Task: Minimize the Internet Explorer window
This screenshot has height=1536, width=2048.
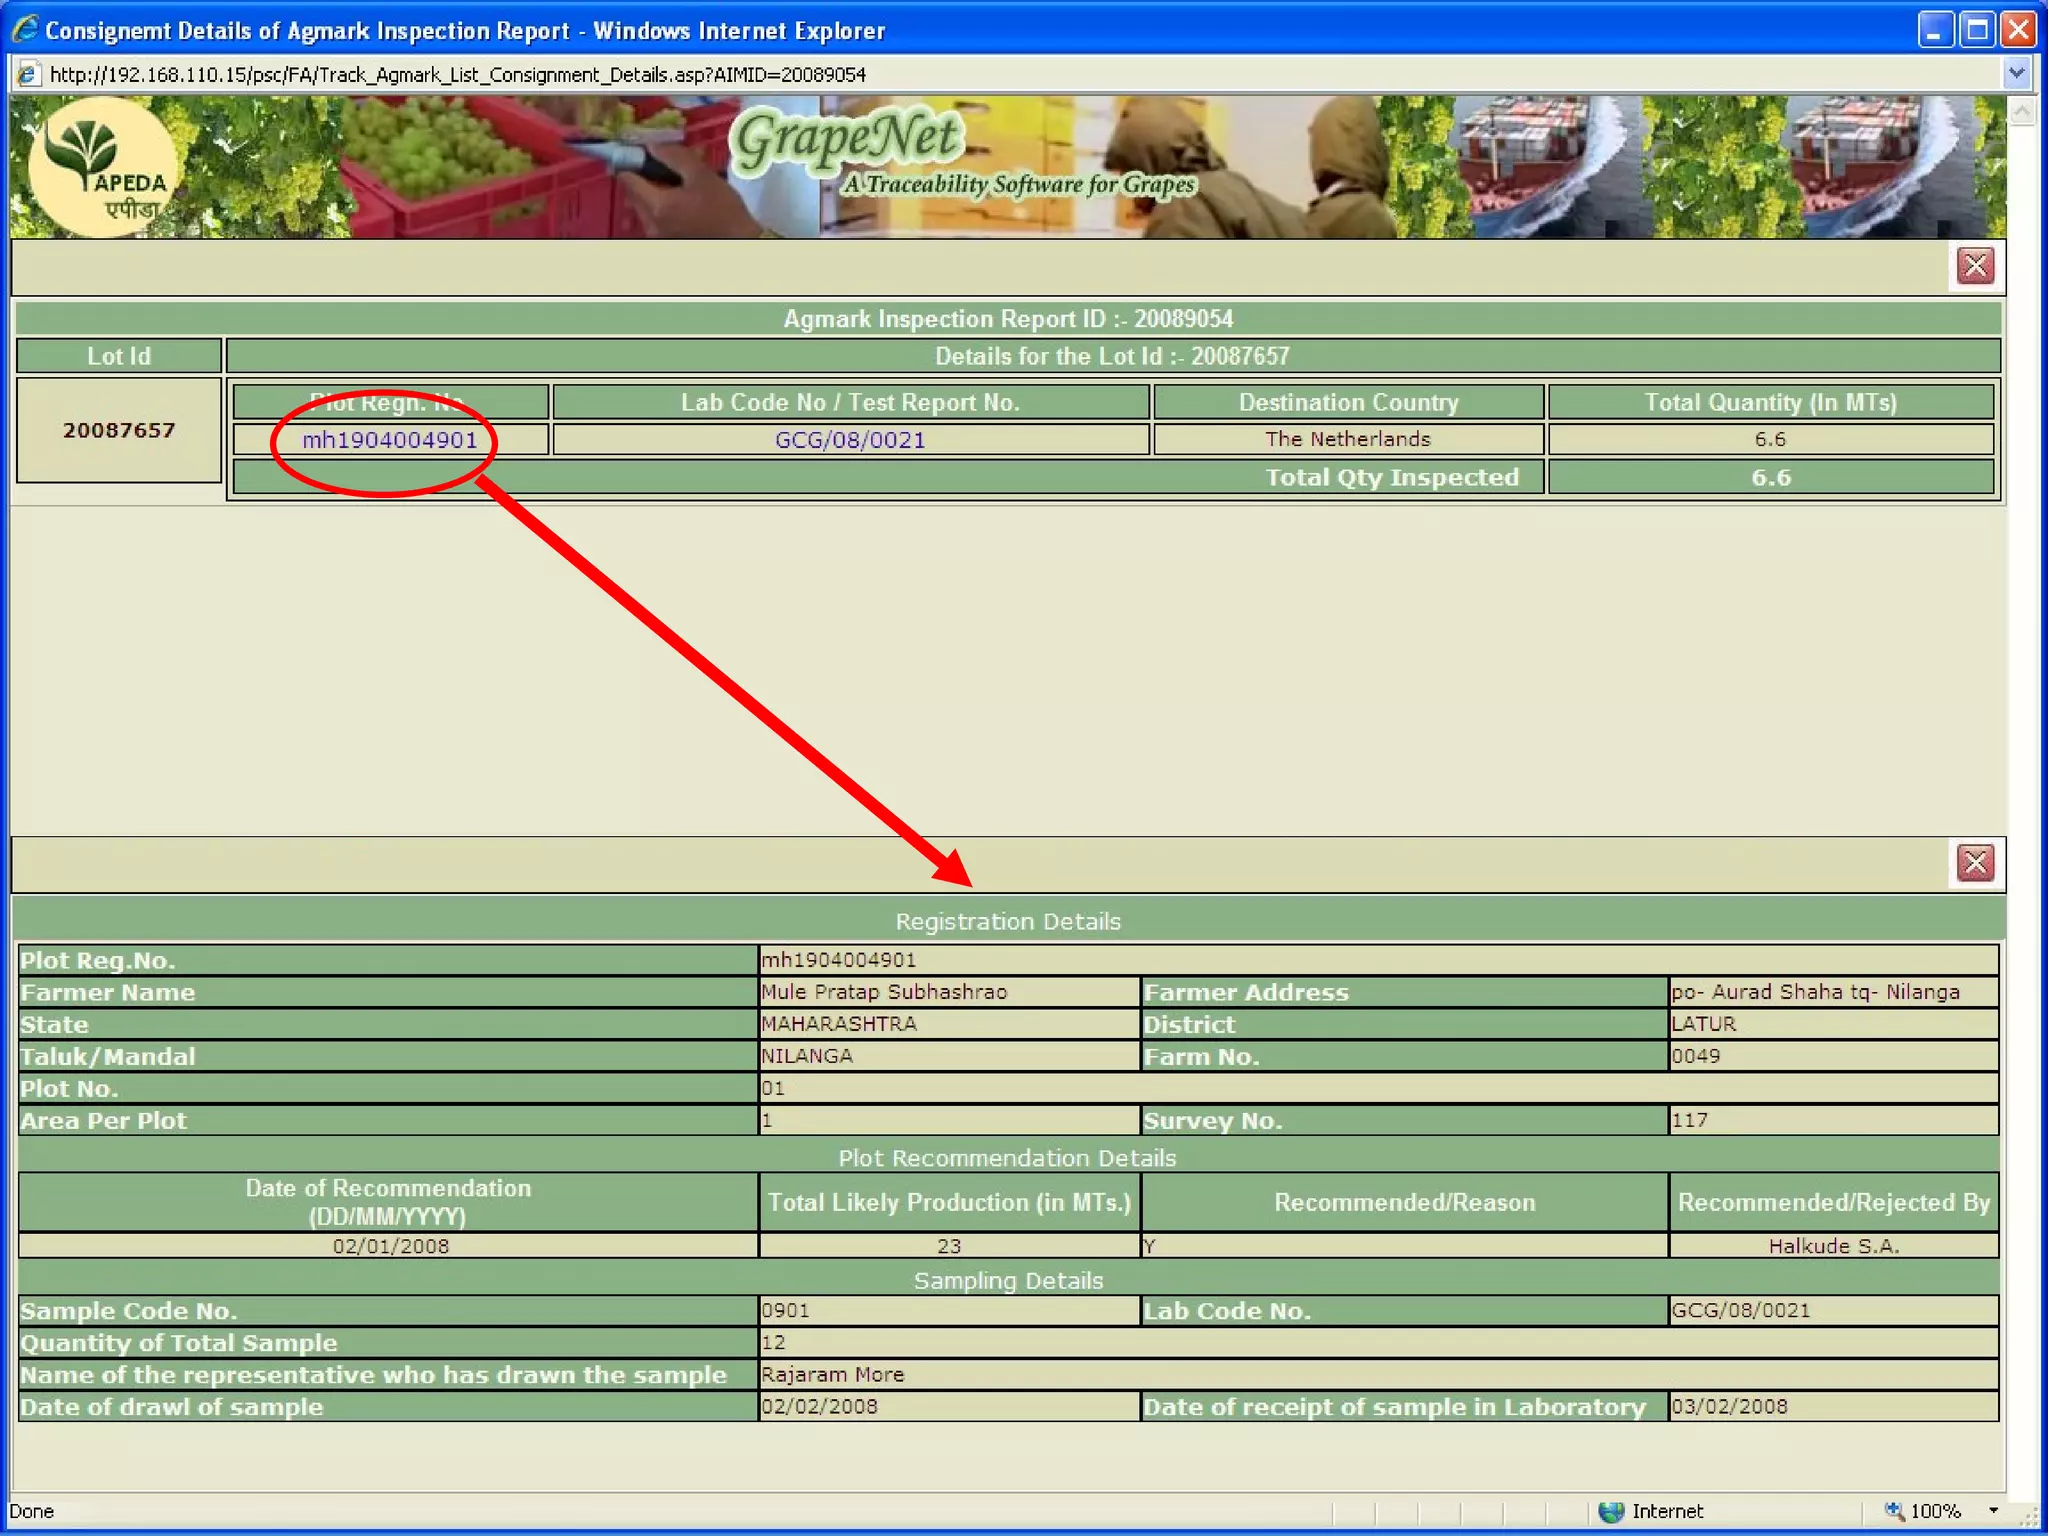Action: [1935, 30]
